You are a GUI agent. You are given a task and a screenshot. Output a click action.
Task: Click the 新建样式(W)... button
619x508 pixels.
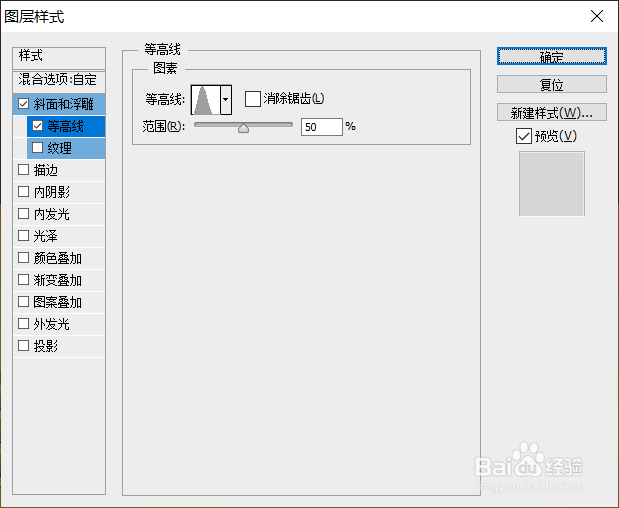click(x=551, y=112)
